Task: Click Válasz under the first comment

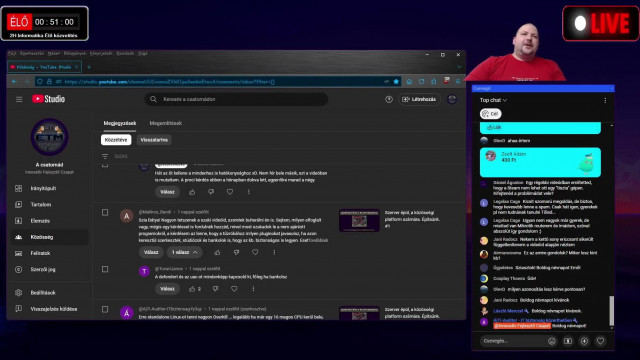Action: click(167, 192)
